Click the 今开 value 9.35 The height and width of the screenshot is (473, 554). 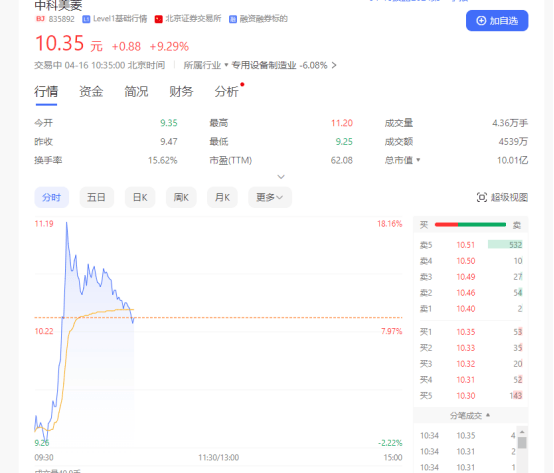pyautogui.click(x=169, y=123)
